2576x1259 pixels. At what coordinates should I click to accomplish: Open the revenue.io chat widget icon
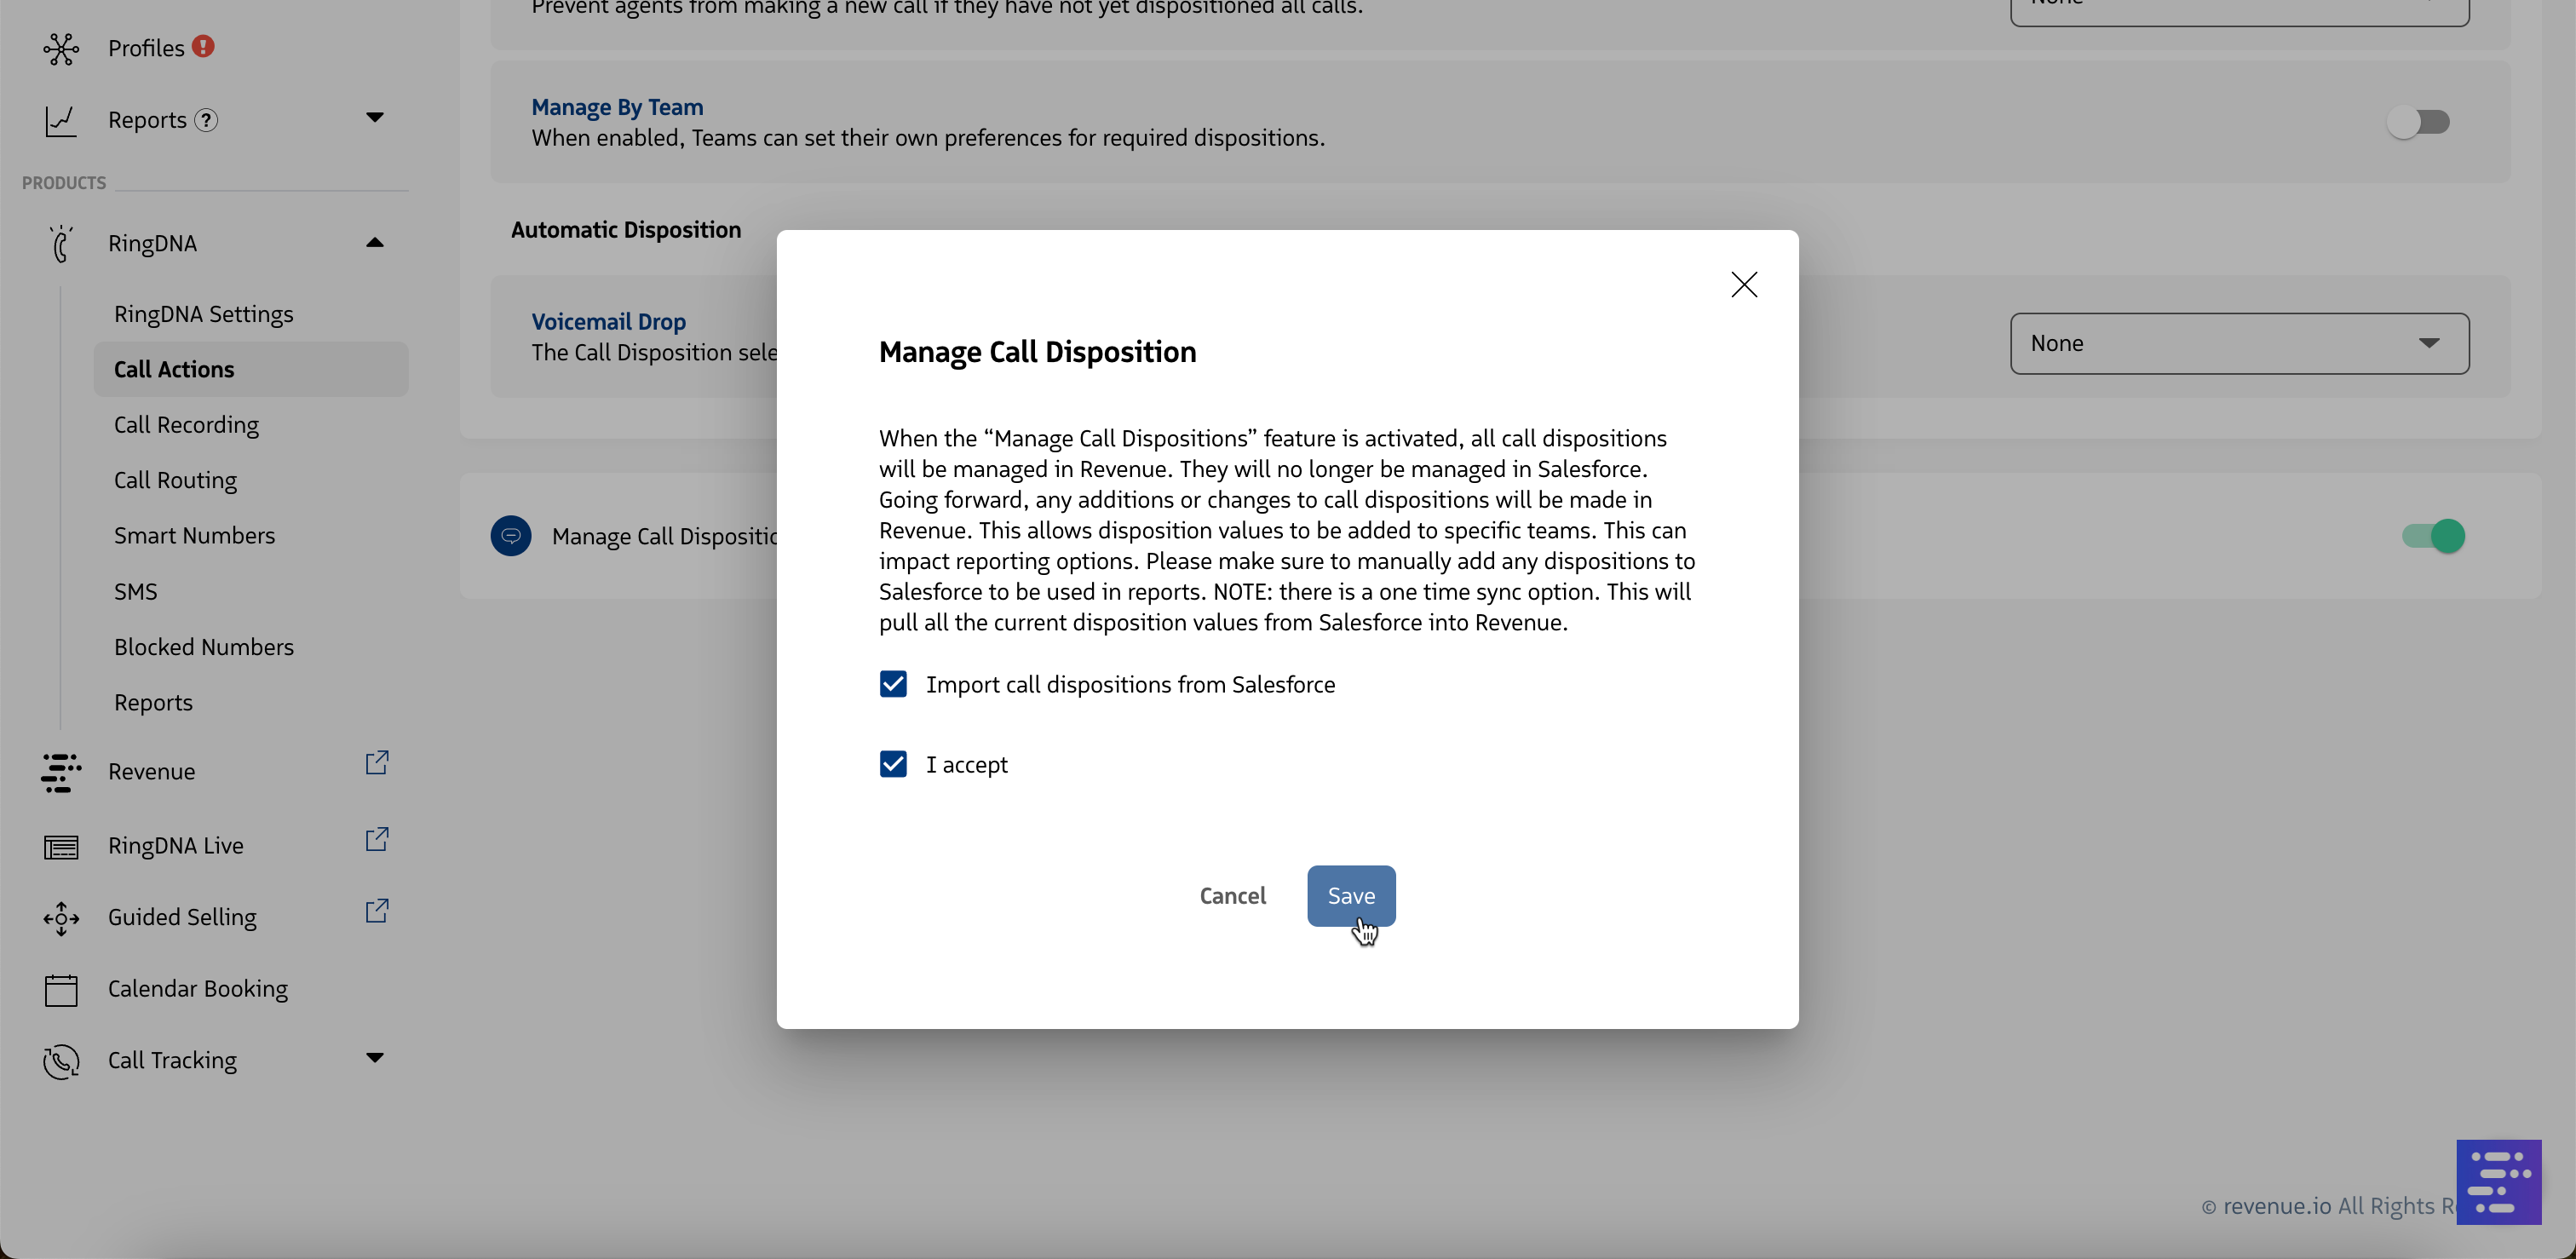point(2498,1181)
